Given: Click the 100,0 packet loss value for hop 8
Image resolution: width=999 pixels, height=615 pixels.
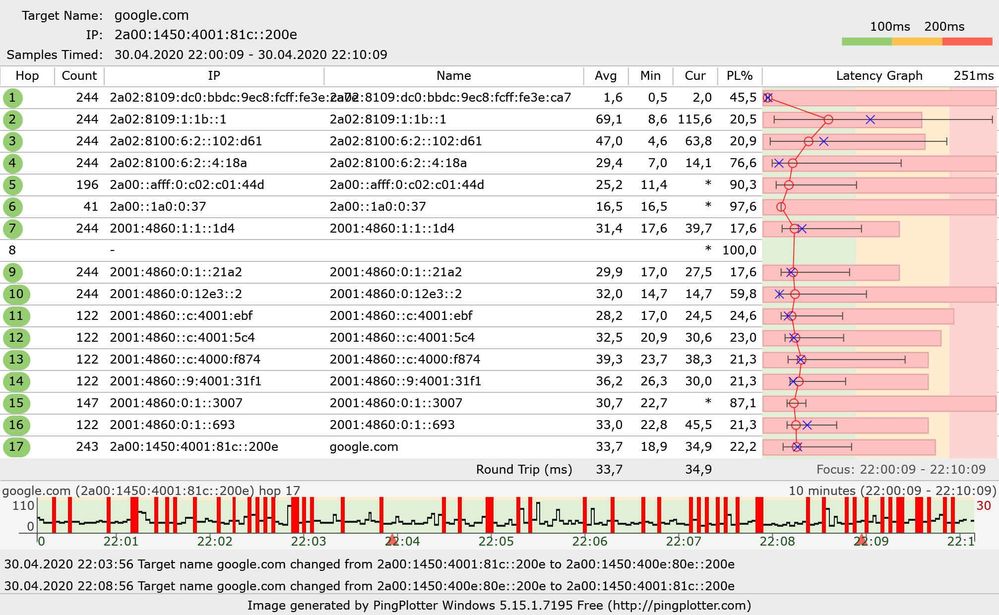Looking at the screenshot, I should [x=740, y=250].
